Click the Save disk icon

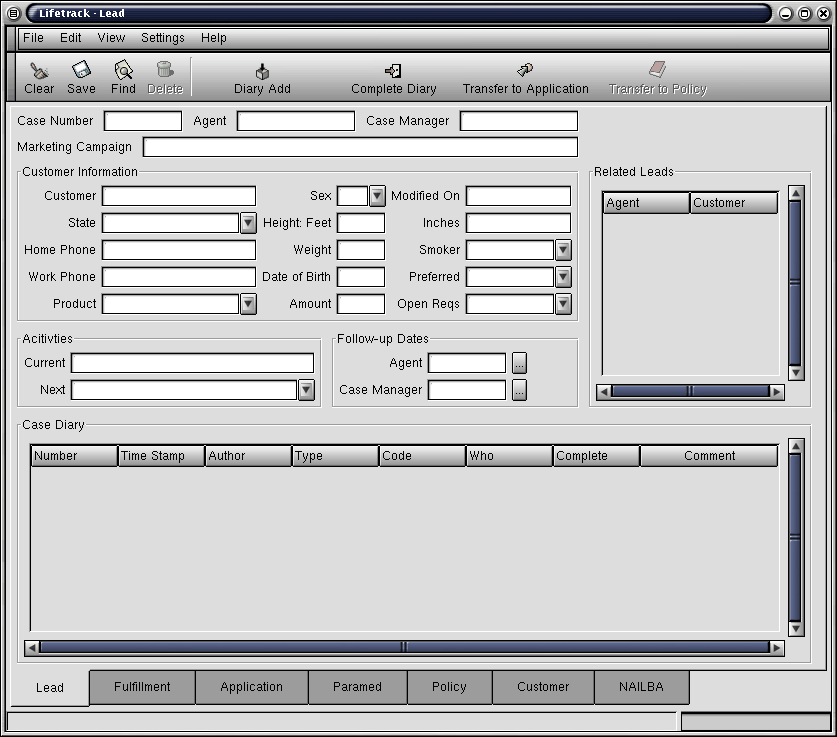(81, 70)
